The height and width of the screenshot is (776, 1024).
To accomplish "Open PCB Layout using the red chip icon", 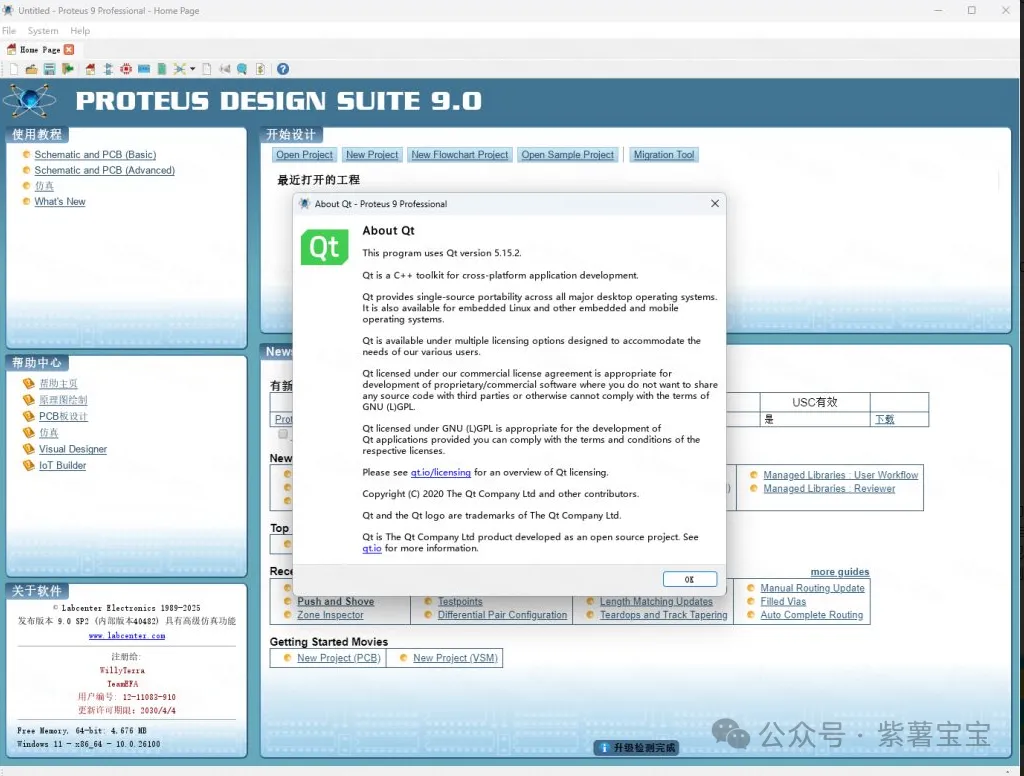I will point(126,69).
